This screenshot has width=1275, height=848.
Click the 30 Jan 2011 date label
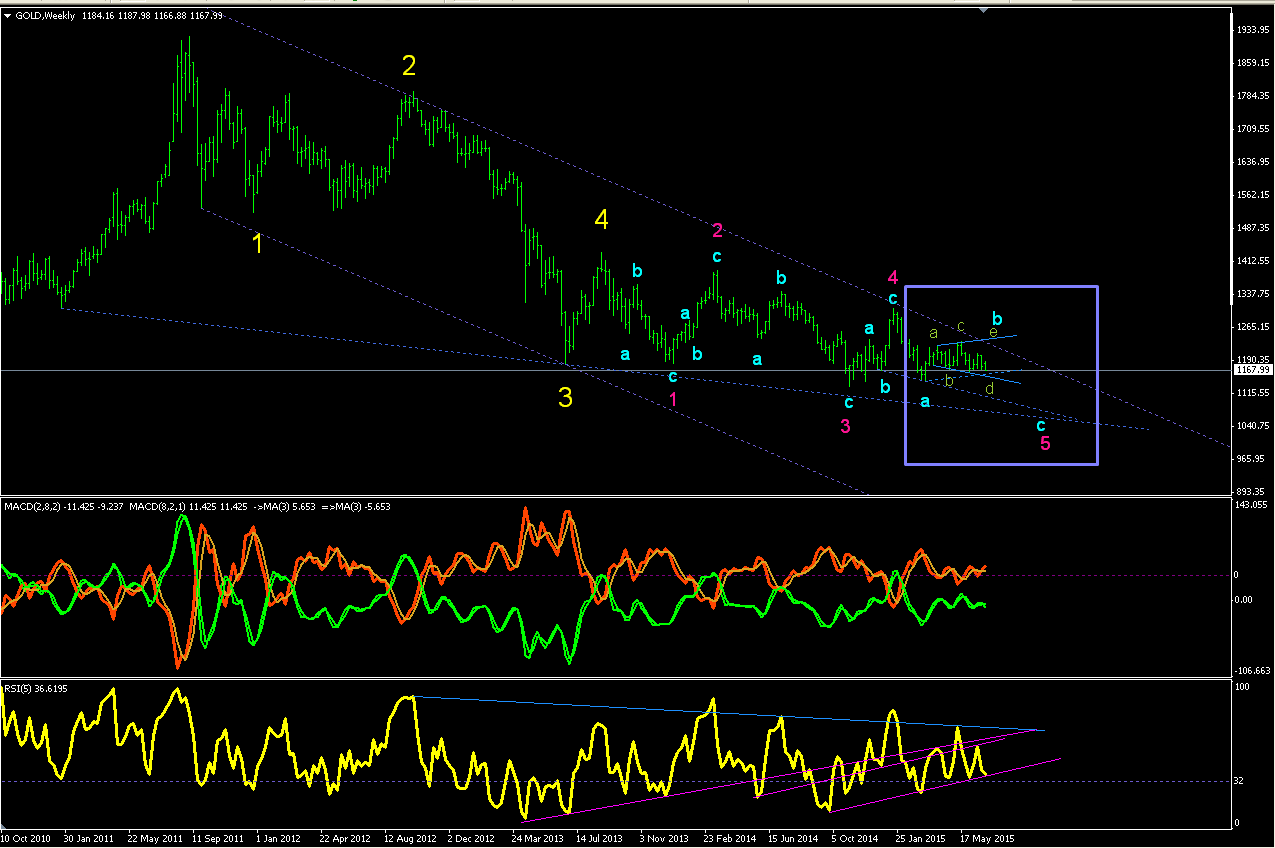(90, 839)
